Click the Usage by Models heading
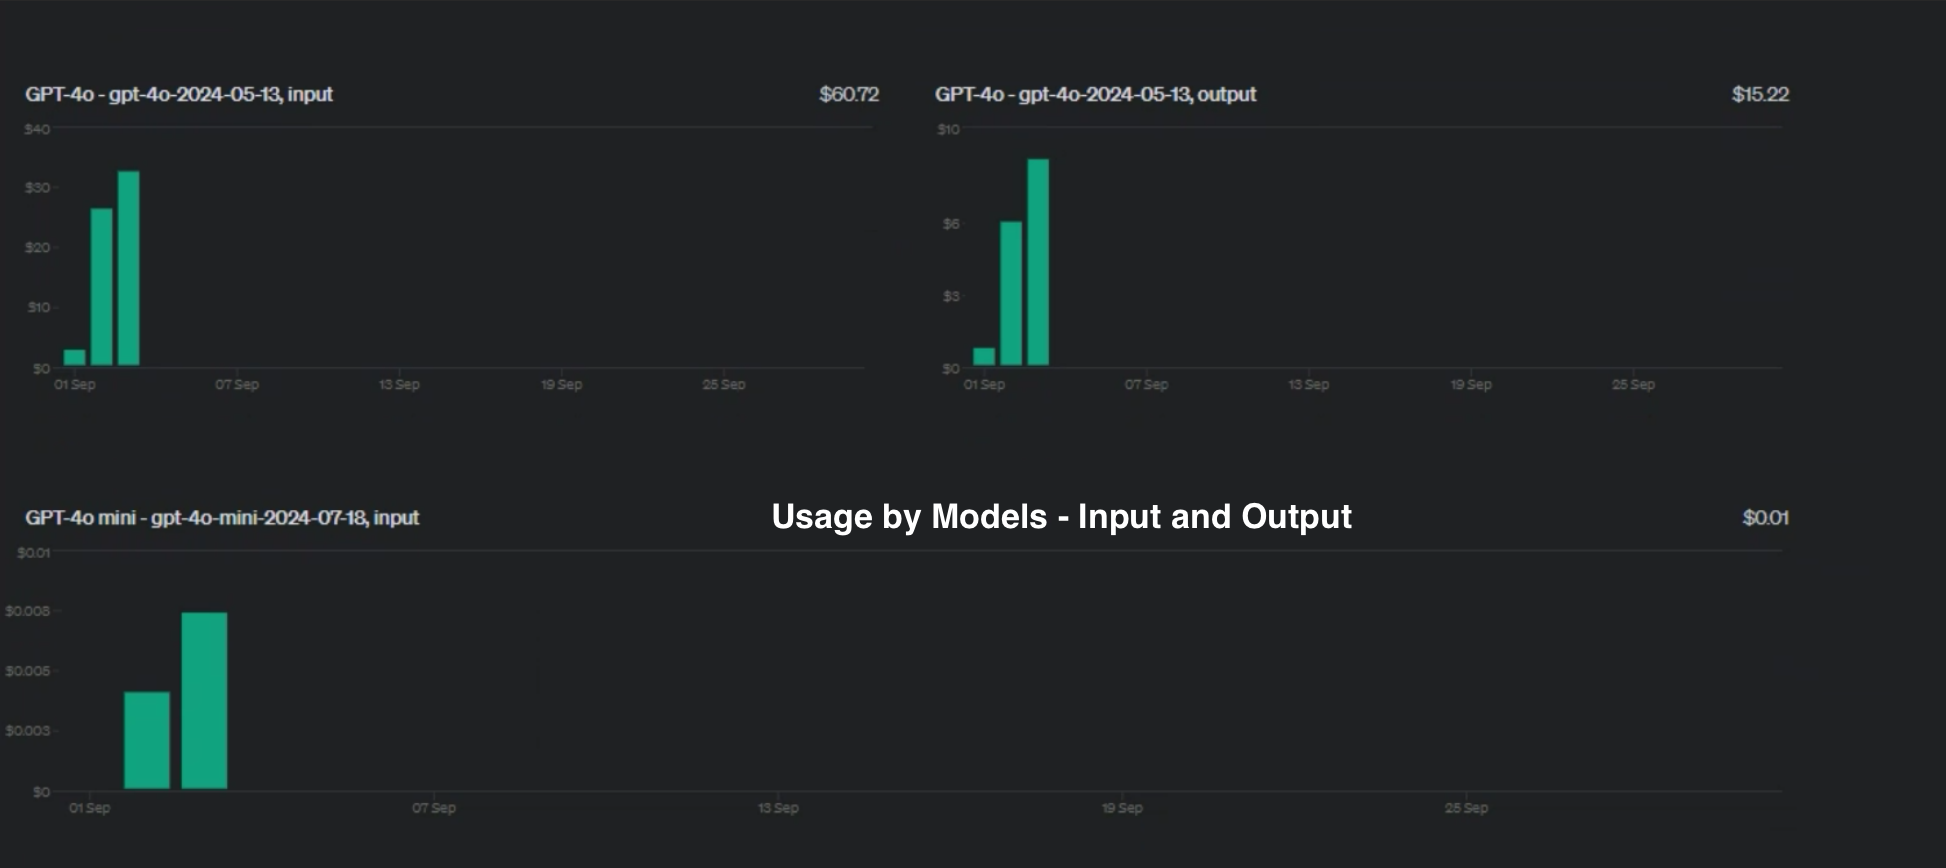 click(x=1061, y=517)
